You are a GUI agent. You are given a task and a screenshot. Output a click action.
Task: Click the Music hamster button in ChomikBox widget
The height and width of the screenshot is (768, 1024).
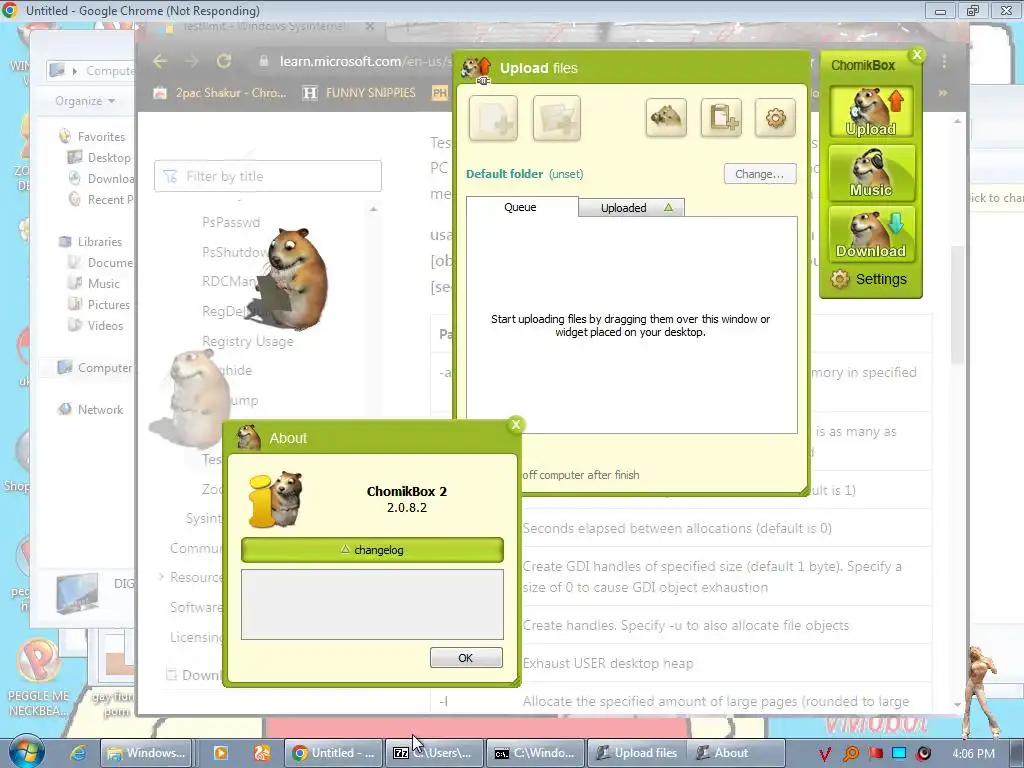[x=871, y=173]
